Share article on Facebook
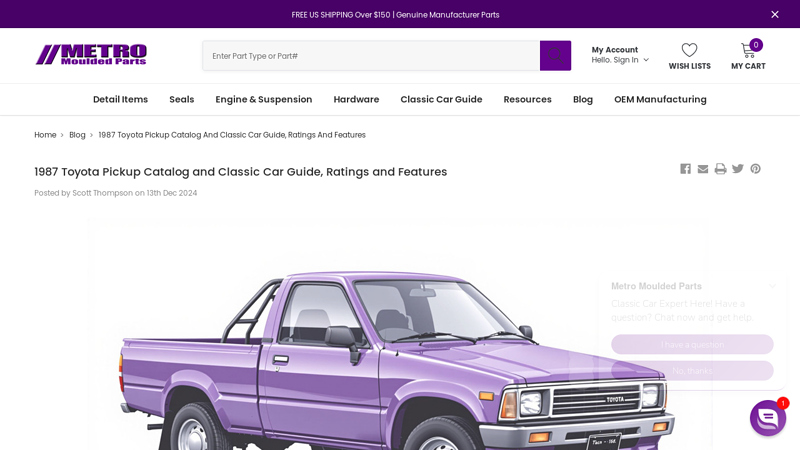Viewport: 800px width, 450px height. 685,169
